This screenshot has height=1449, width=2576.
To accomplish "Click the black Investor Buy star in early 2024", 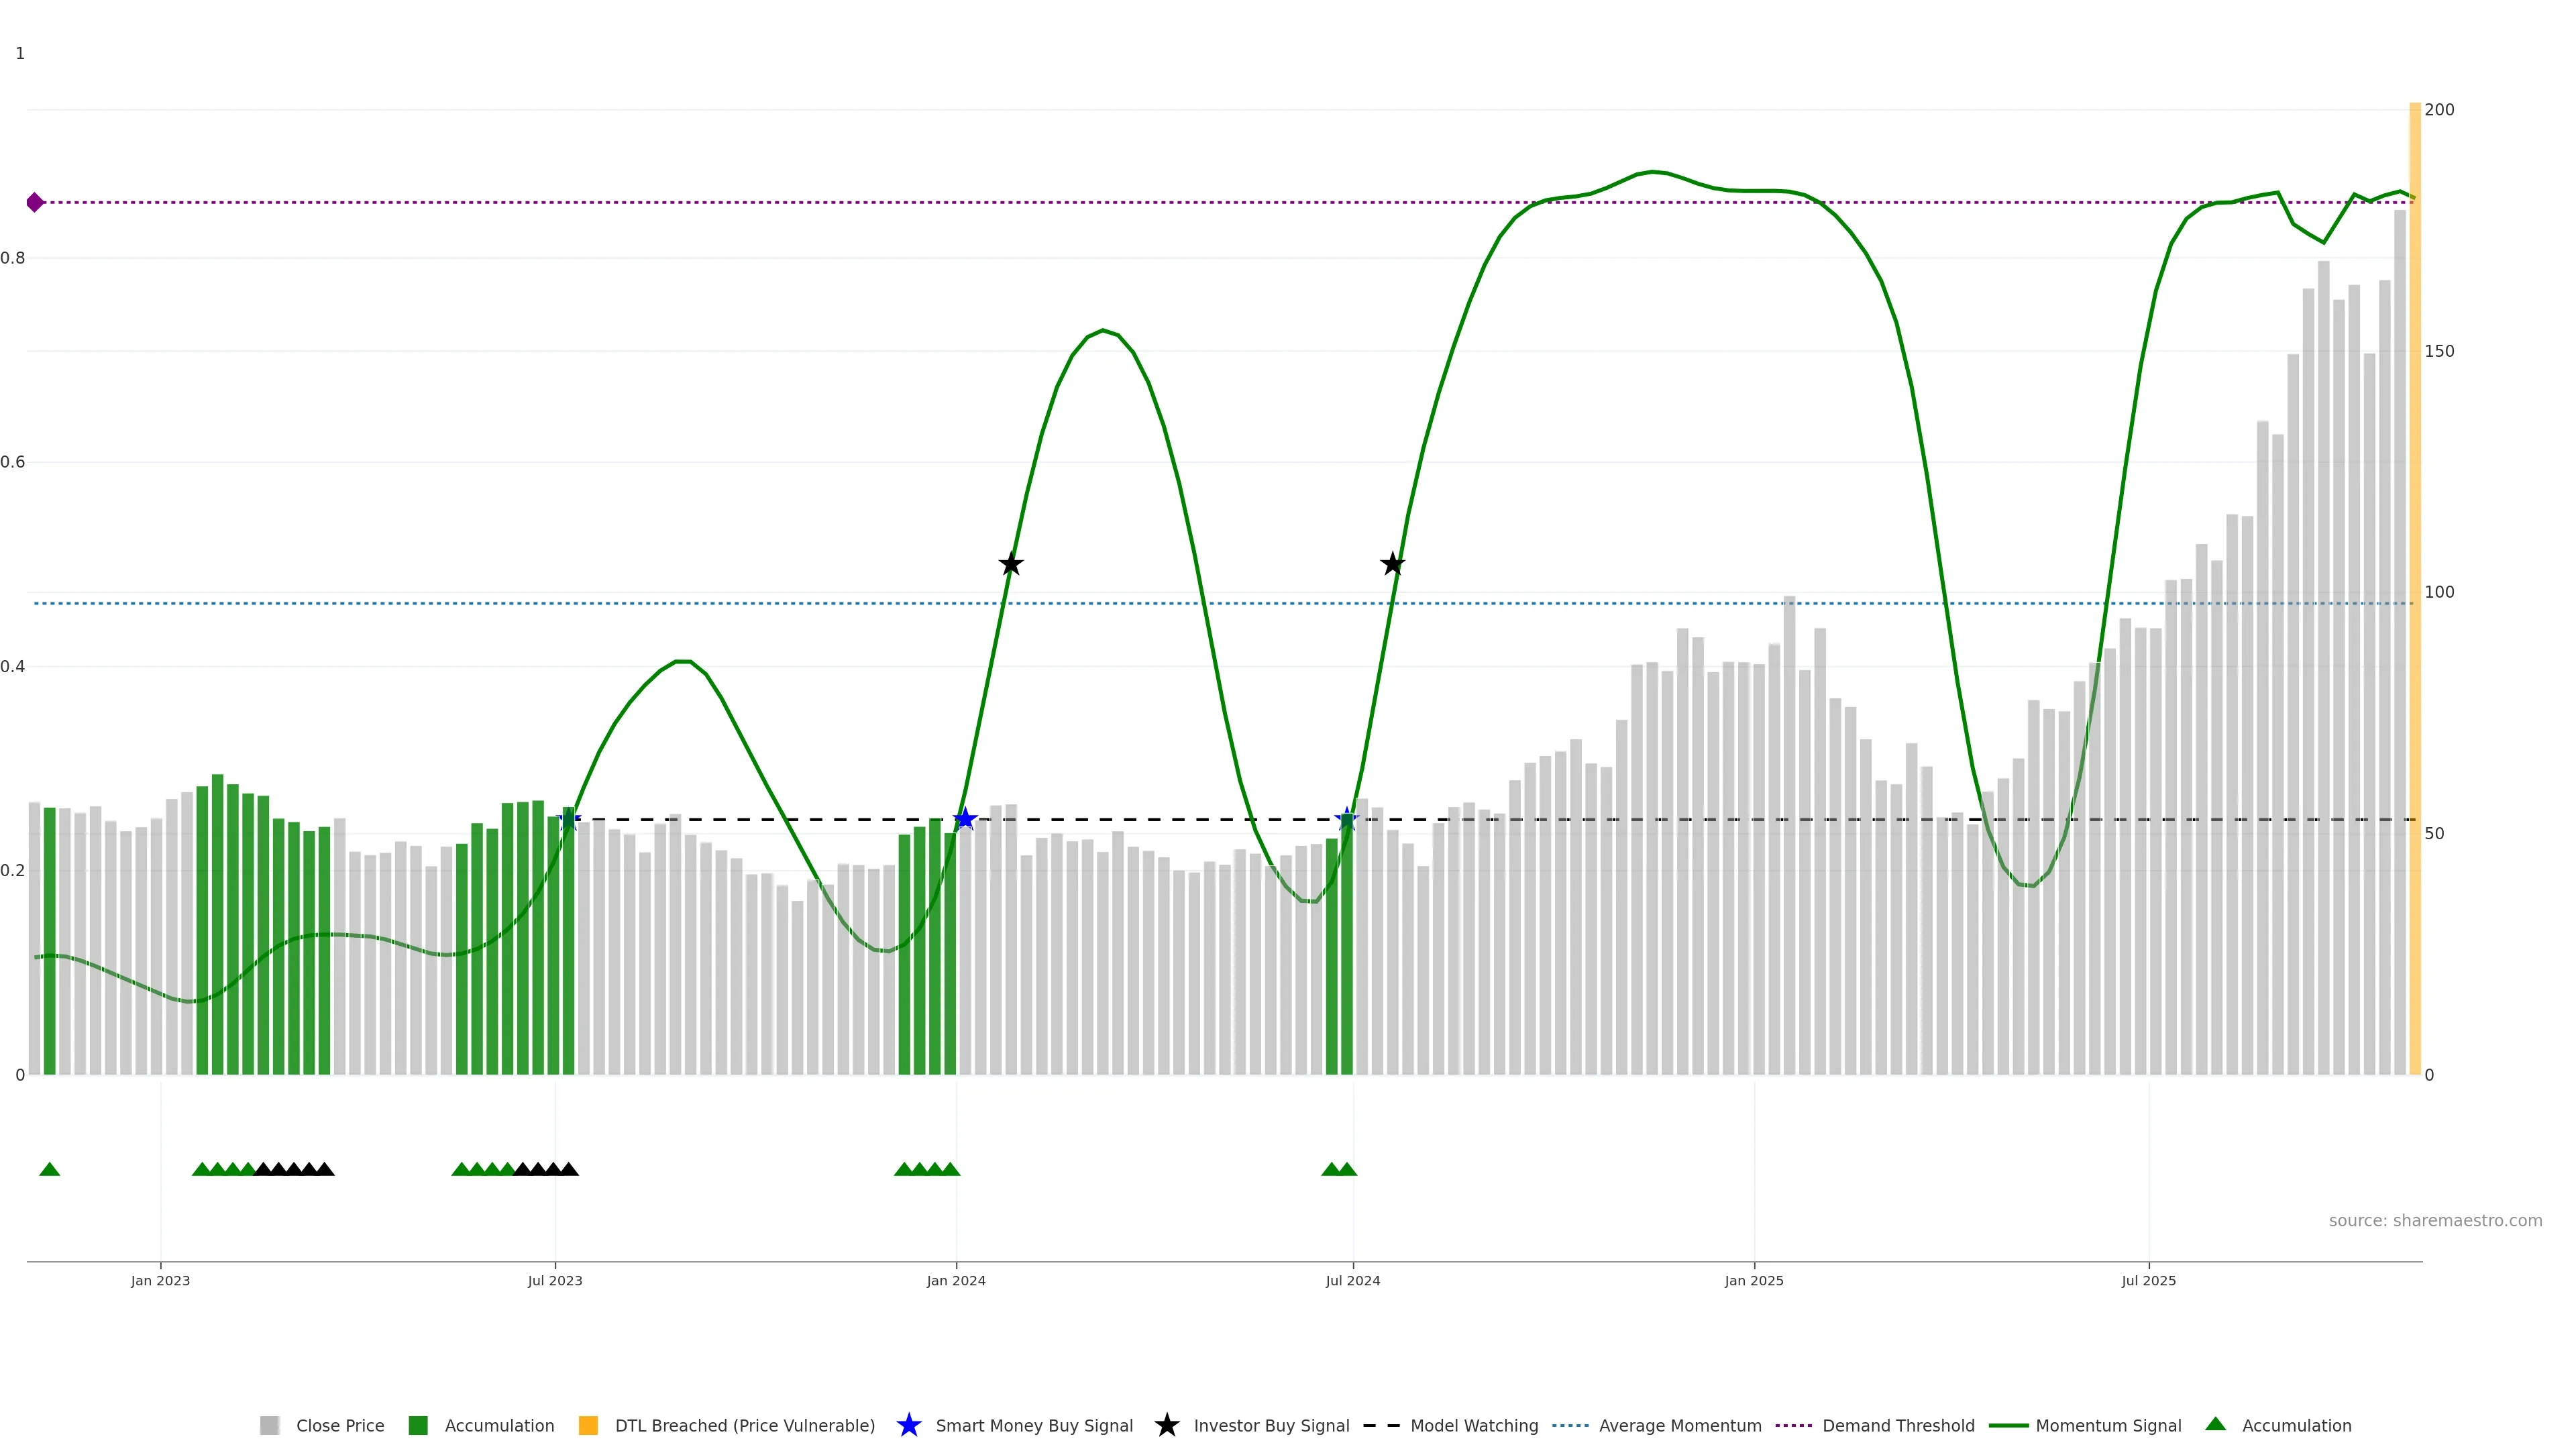I will point(1011,565).
